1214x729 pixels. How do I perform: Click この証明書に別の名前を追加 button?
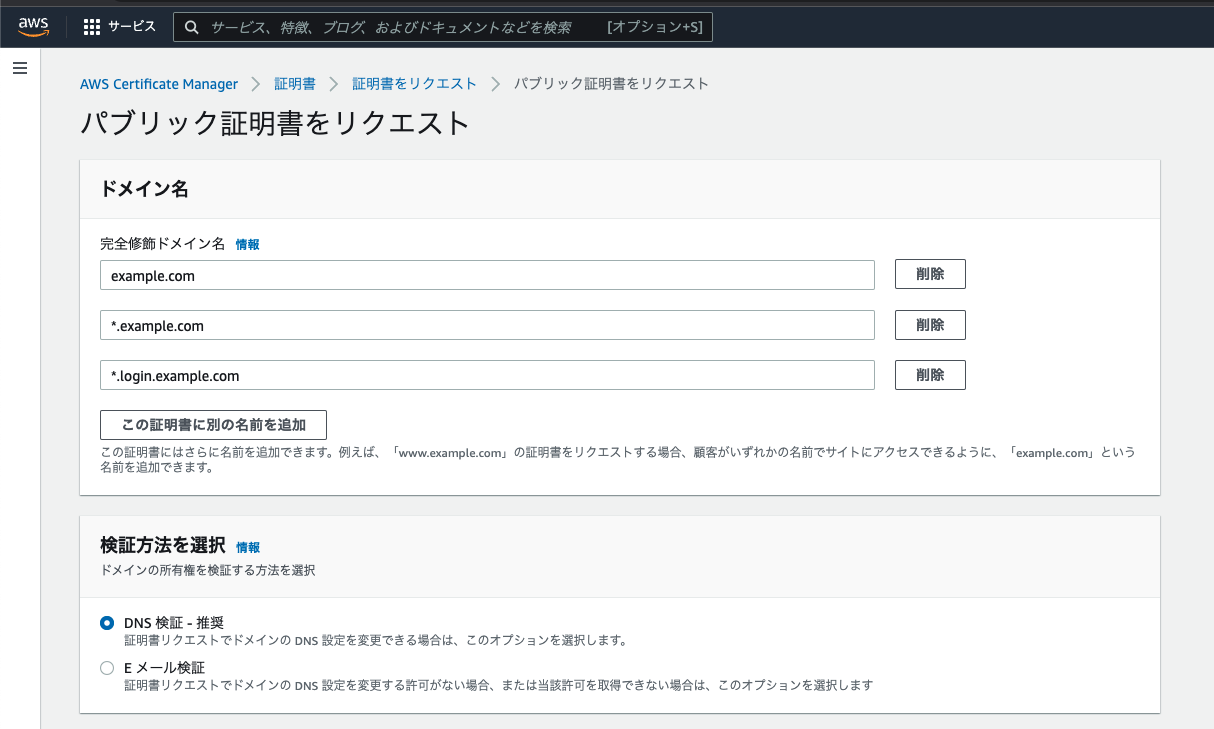coord(214,425)
